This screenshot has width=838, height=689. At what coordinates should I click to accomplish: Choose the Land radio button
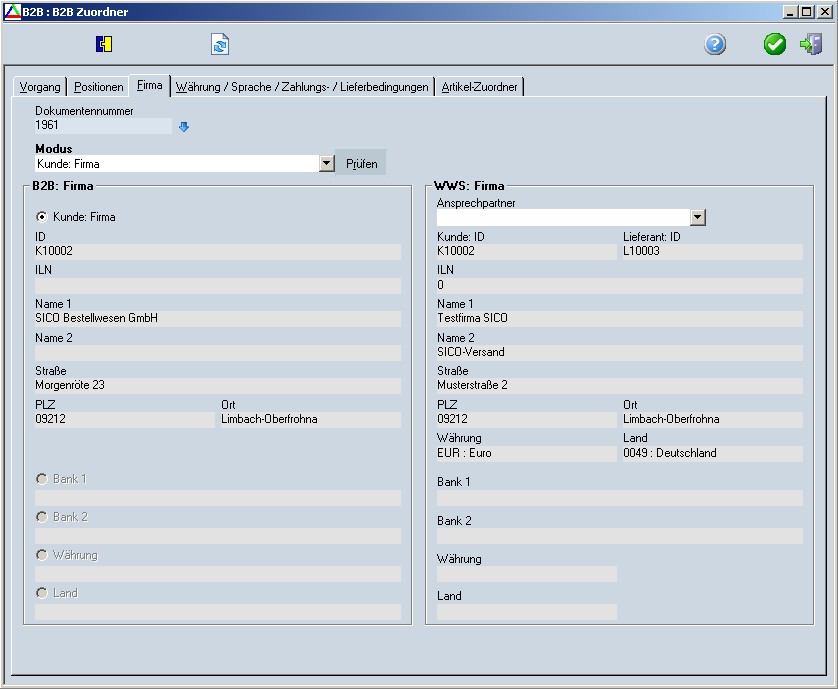click(x=42, y=593)
